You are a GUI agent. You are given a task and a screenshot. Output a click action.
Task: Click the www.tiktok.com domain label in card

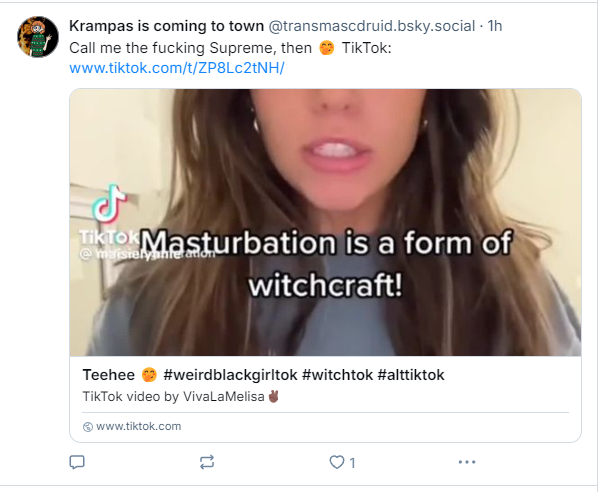138,426
